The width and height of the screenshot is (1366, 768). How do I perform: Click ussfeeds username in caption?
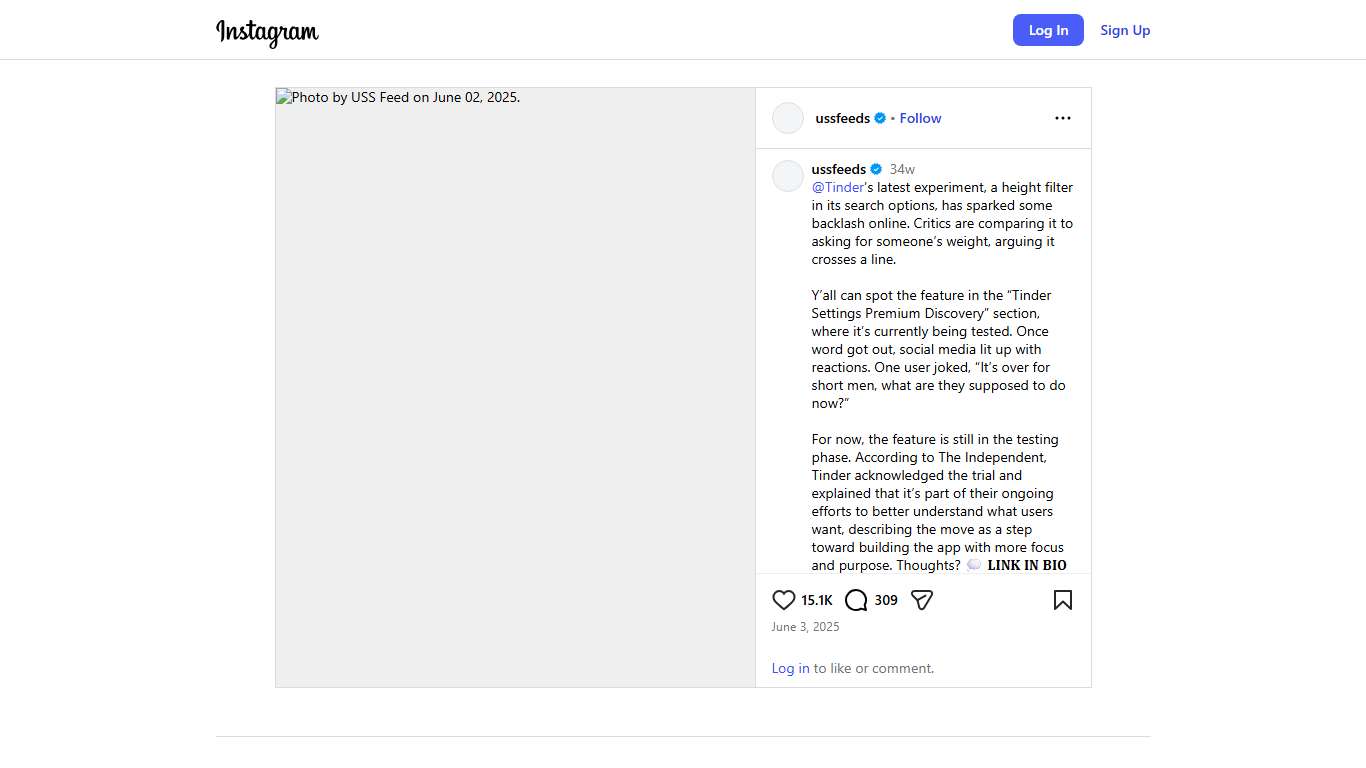coord(838,169)
